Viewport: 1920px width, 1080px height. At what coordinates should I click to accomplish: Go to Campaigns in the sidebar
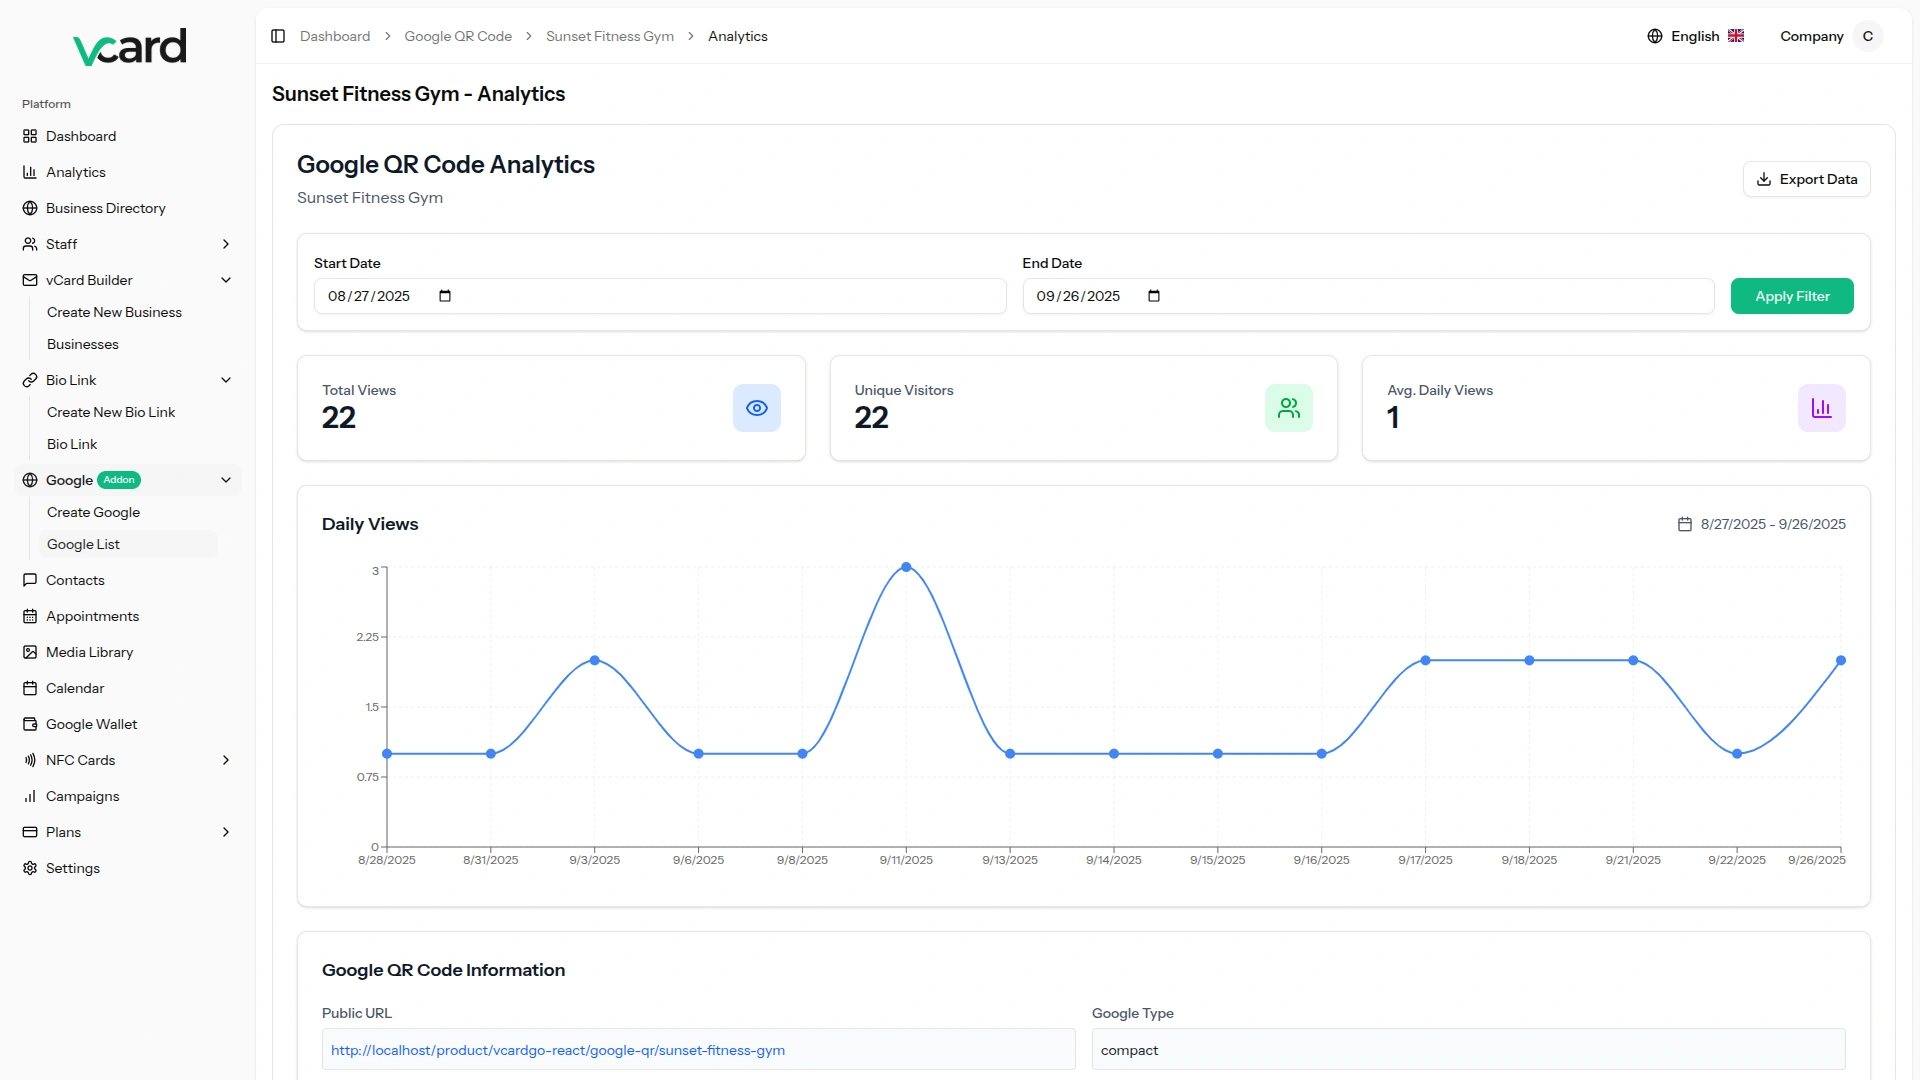point(82,796)
